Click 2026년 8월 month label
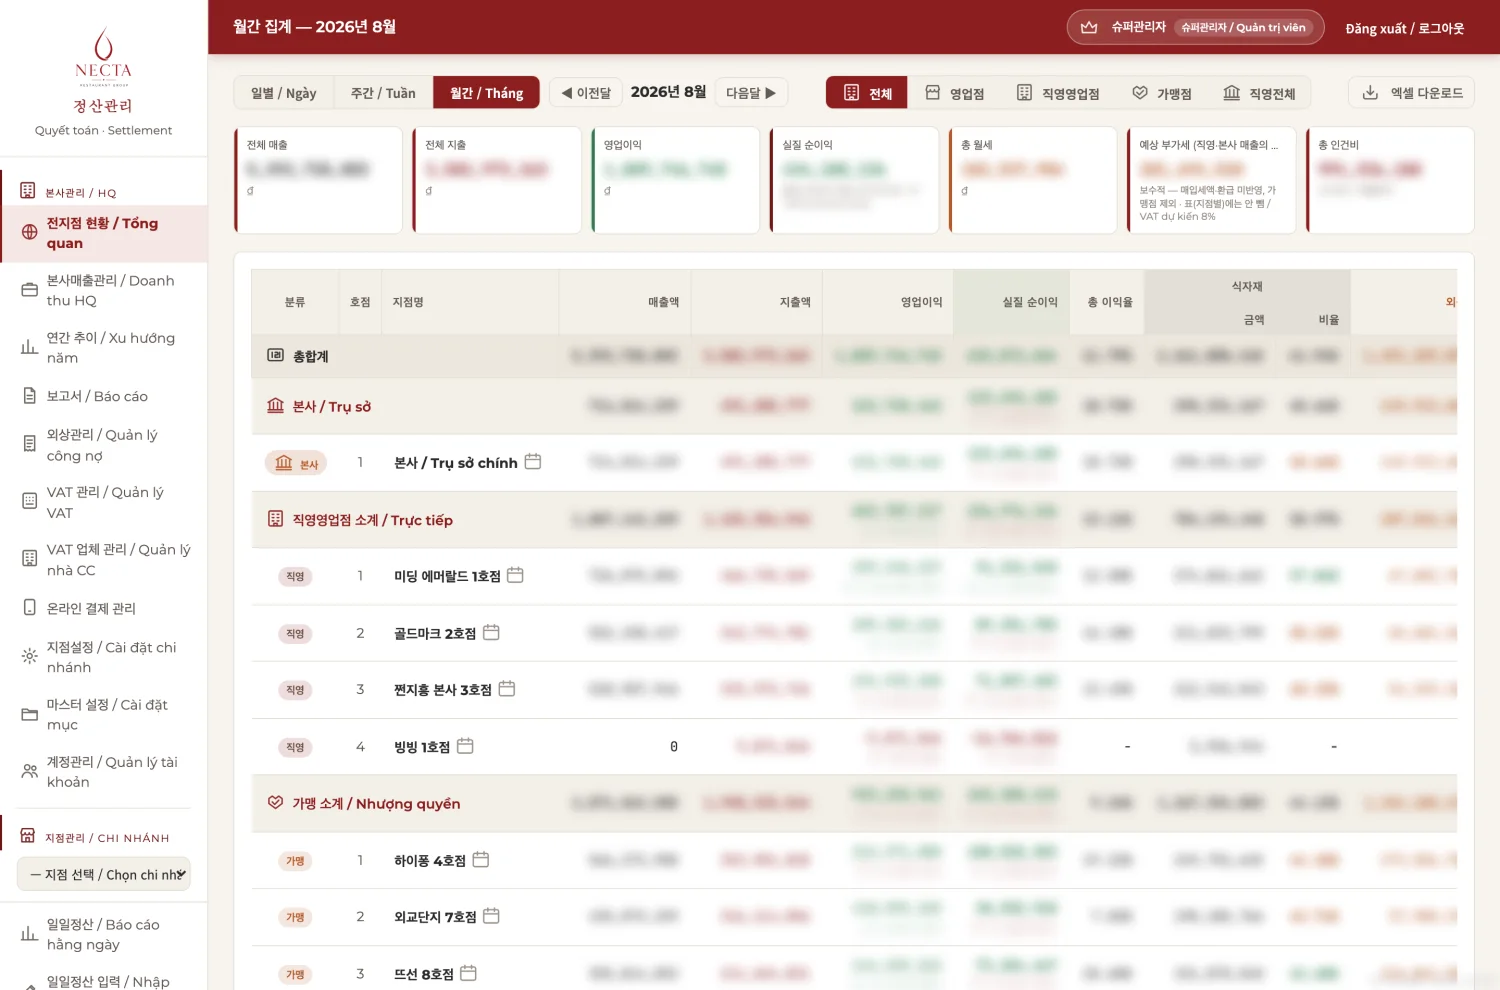 668,92
